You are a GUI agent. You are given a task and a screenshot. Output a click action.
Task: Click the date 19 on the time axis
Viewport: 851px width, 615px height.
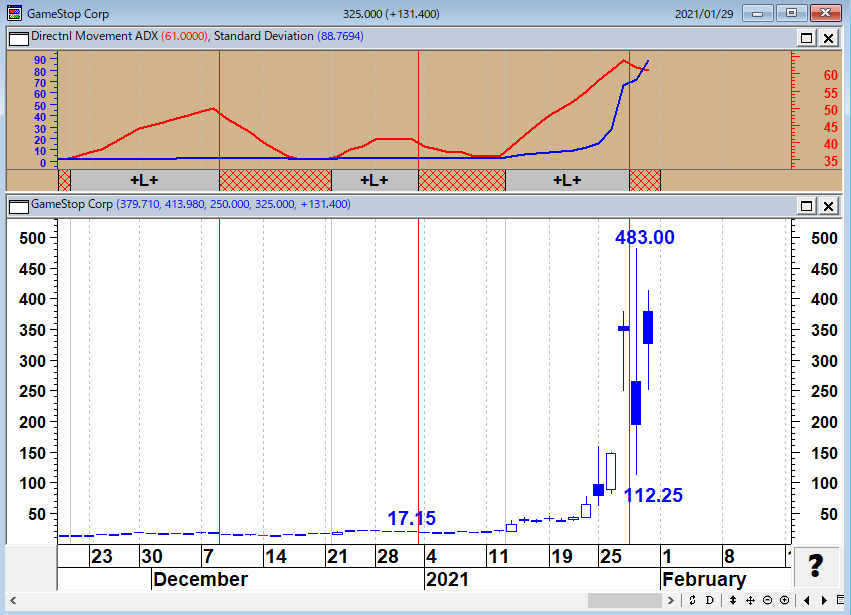(x=562, y=556)
